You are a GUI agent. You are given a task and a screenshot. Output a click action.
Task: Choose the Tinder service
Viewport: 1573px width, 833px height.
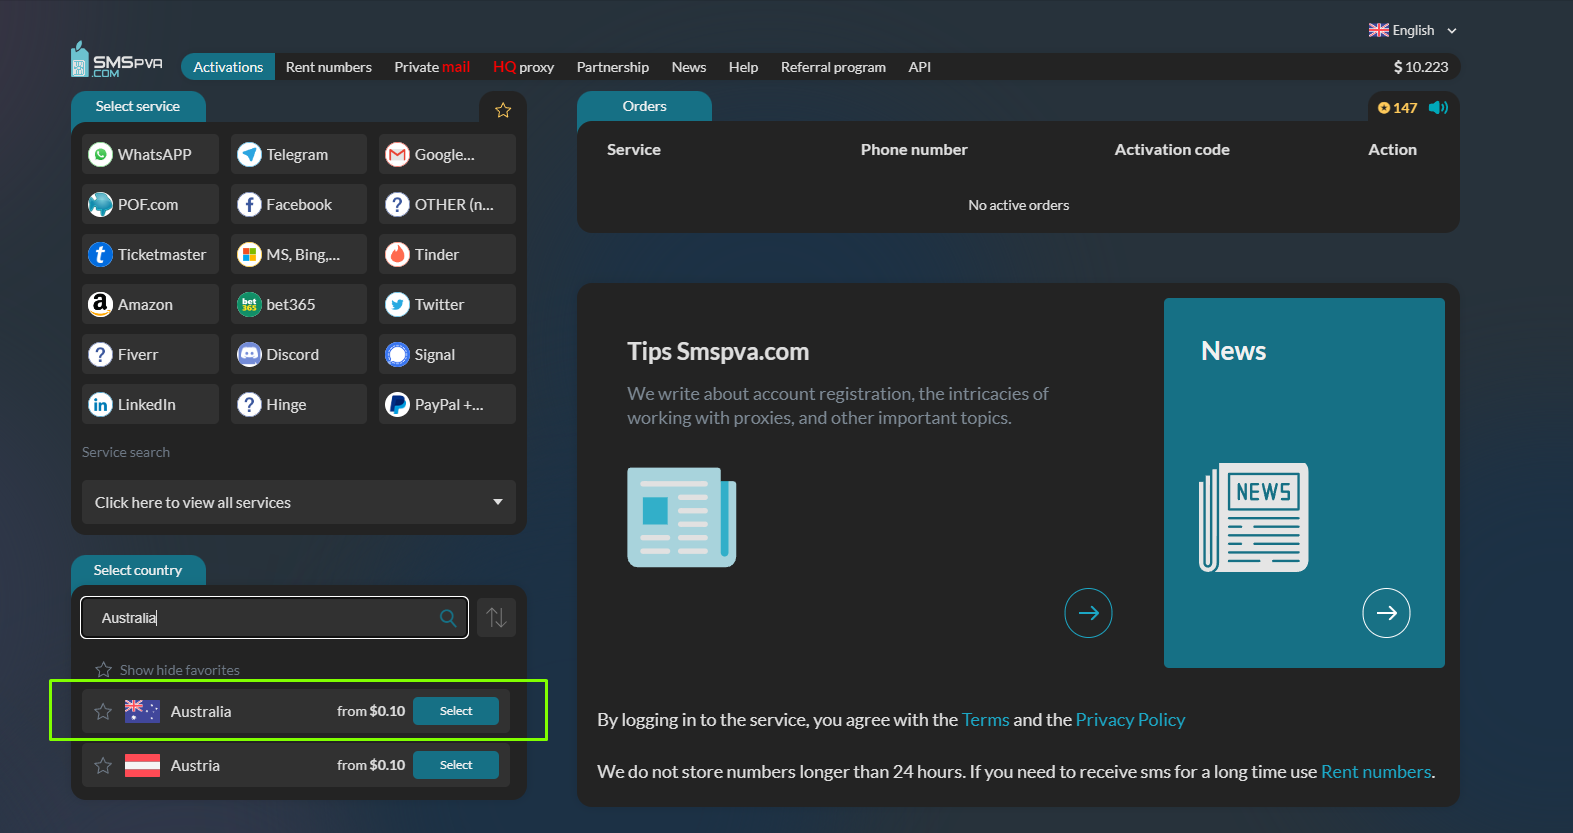tap(447, 254)
